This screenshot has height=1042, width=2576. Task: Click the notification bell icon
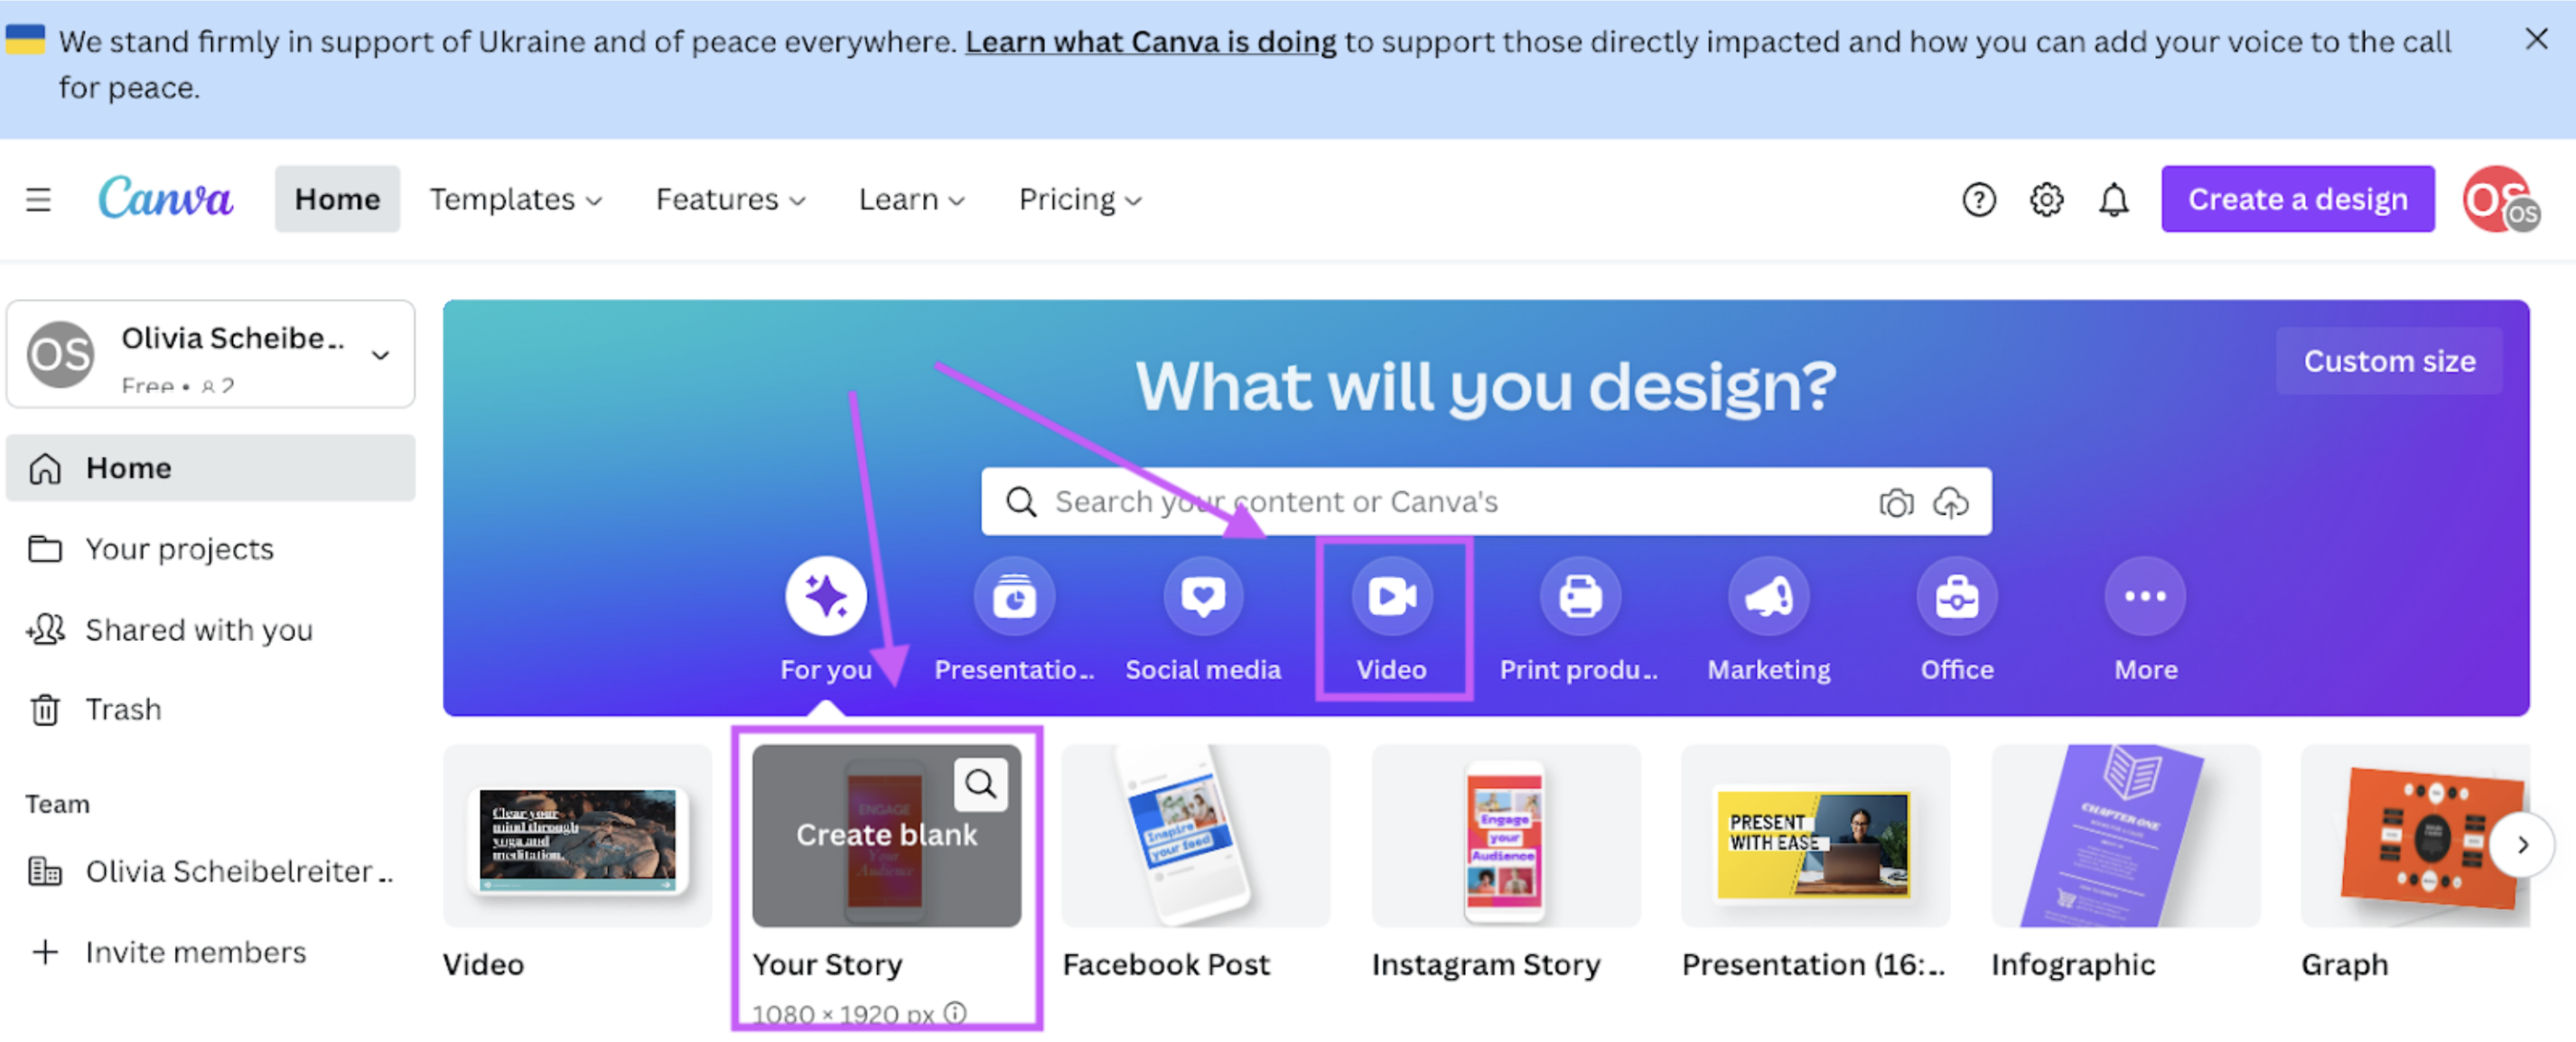[2114, 199]
